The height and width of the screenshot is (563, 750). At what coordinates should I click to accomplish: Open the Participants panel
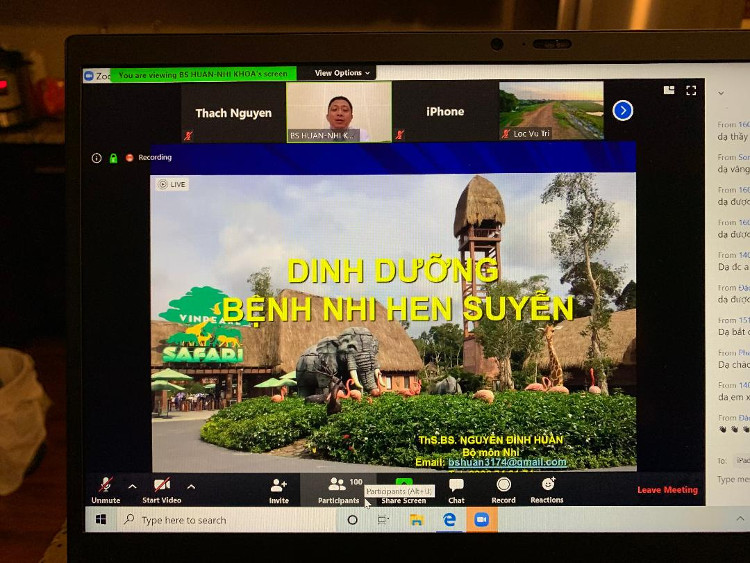pyautogui.click(x=339, y=490)
